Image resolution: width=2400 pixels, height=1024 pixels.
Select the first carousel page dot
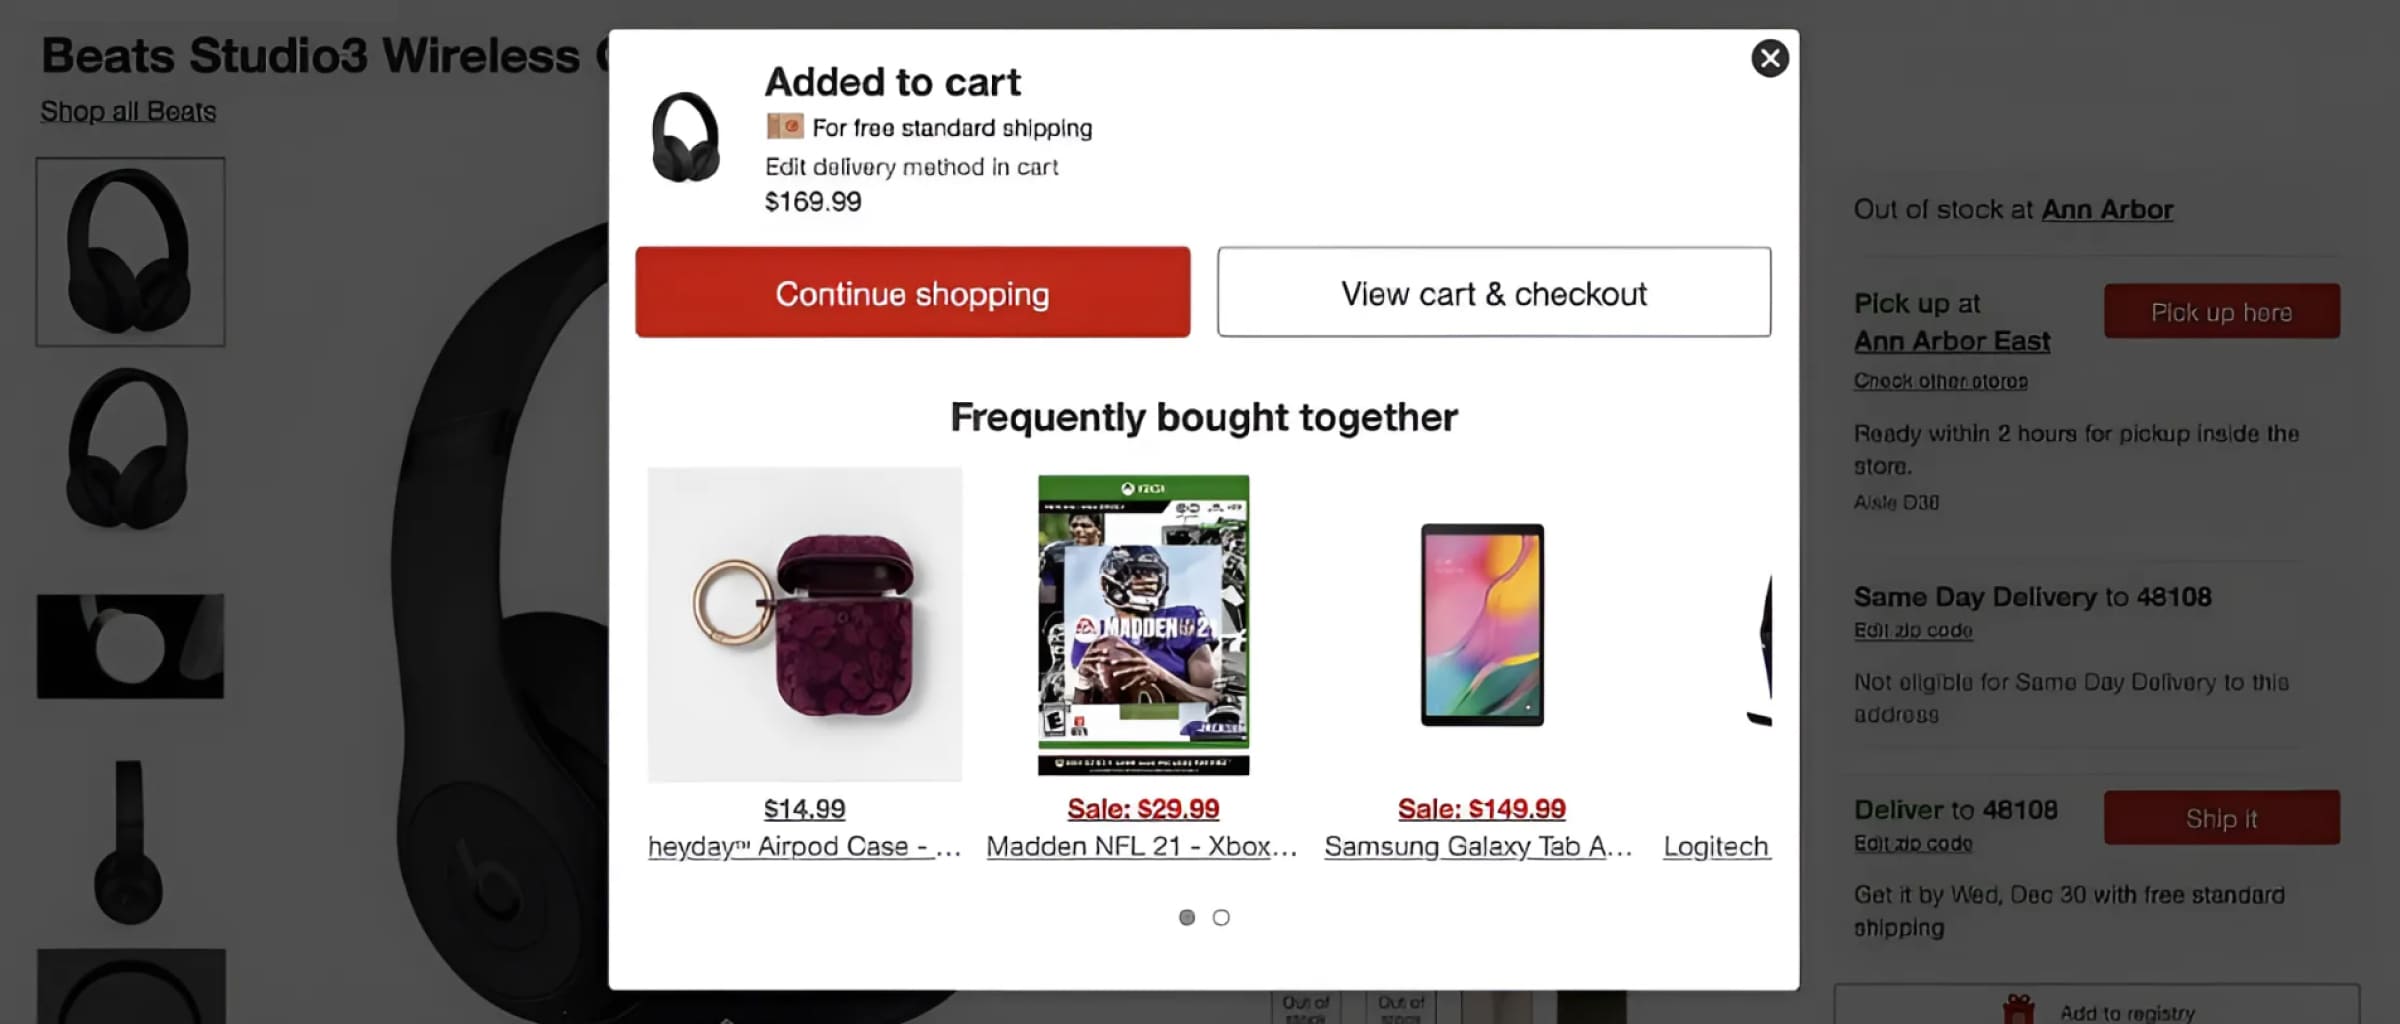[1187, 917]
